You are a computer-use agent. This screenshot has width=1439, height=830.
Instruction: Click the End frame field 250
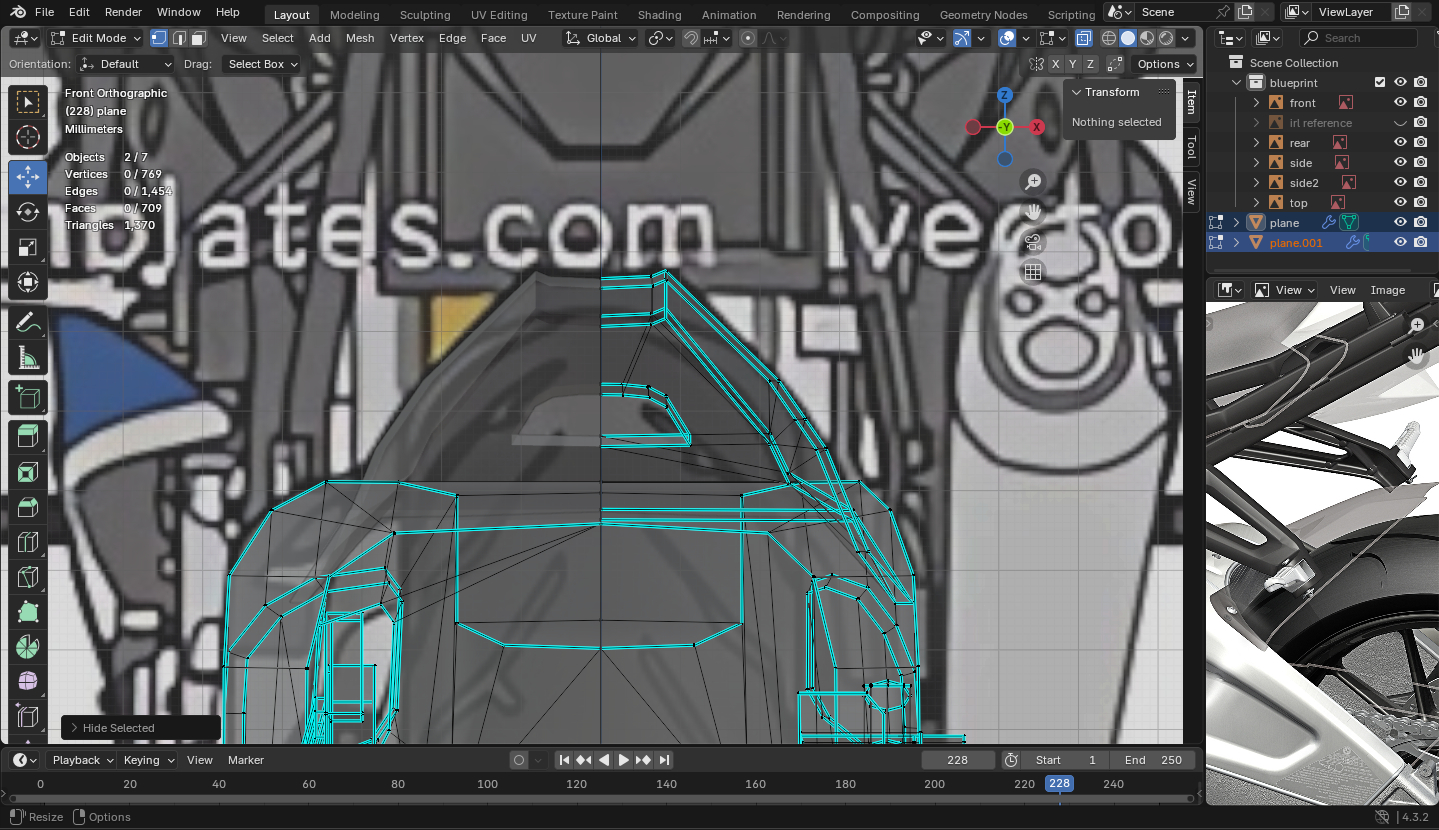click(x=1153, y=760)
